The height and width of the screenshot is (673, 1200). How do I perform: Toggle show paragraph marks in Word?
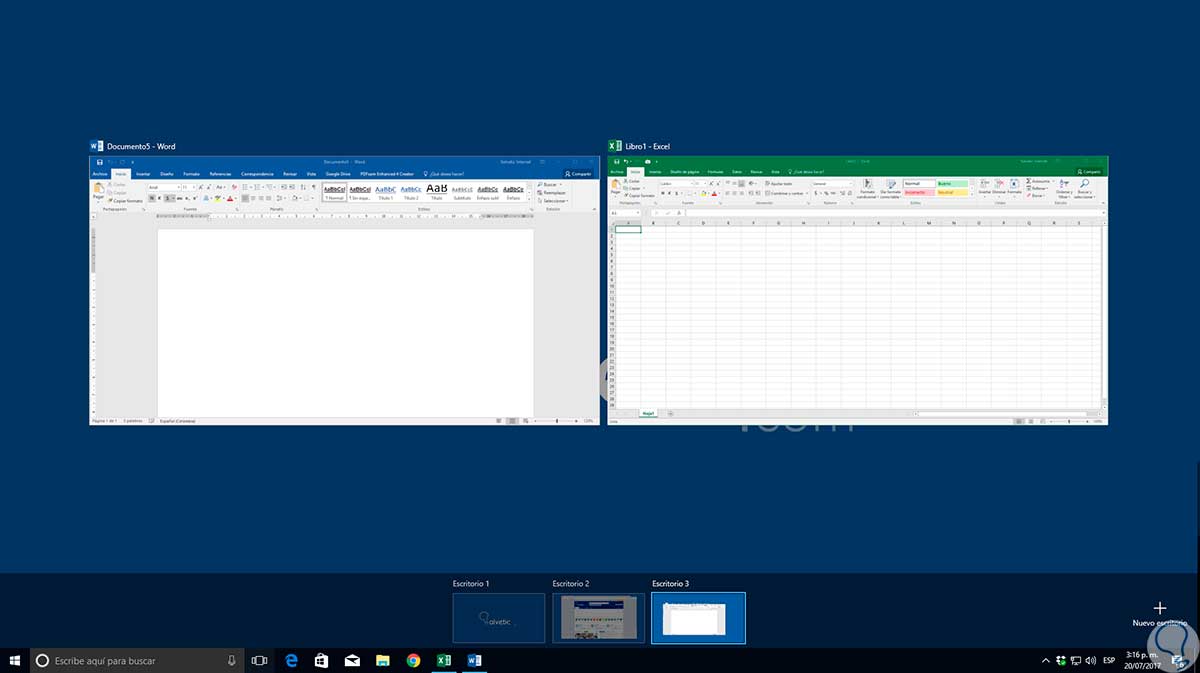coord(314,187)
